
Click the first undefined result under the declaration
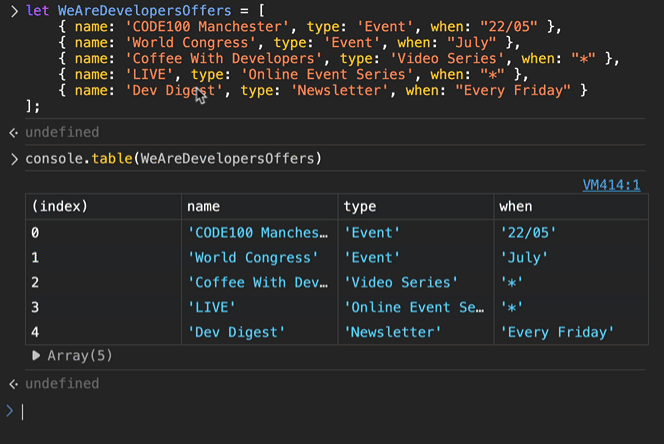(62, 132)
